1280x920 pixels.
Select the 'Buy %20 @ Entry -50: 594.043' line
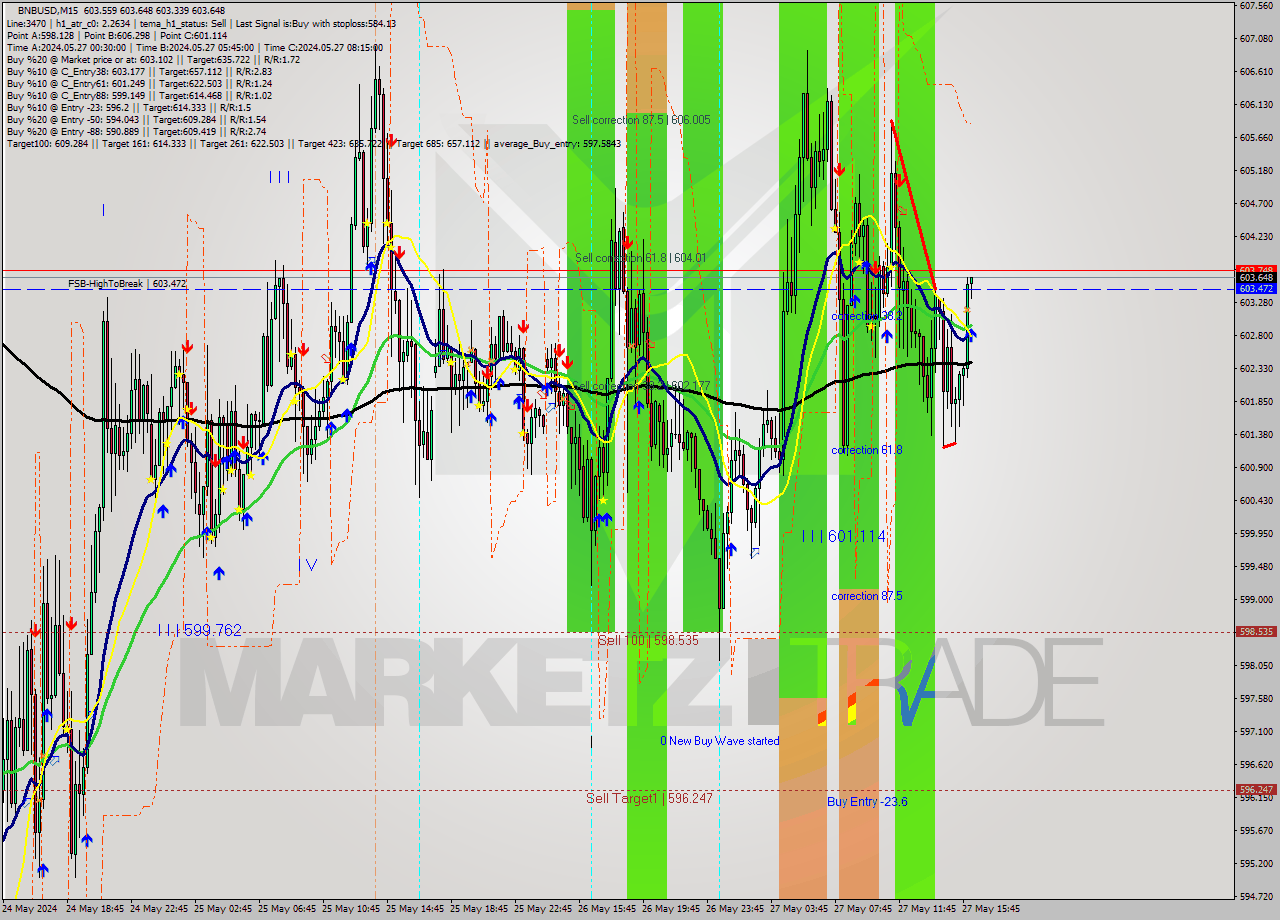136,119
